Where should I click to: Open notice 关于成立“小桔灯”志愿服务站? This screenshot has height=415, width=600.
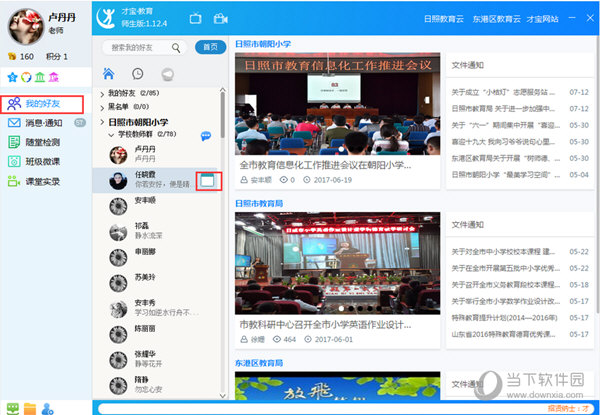[504, 92]
